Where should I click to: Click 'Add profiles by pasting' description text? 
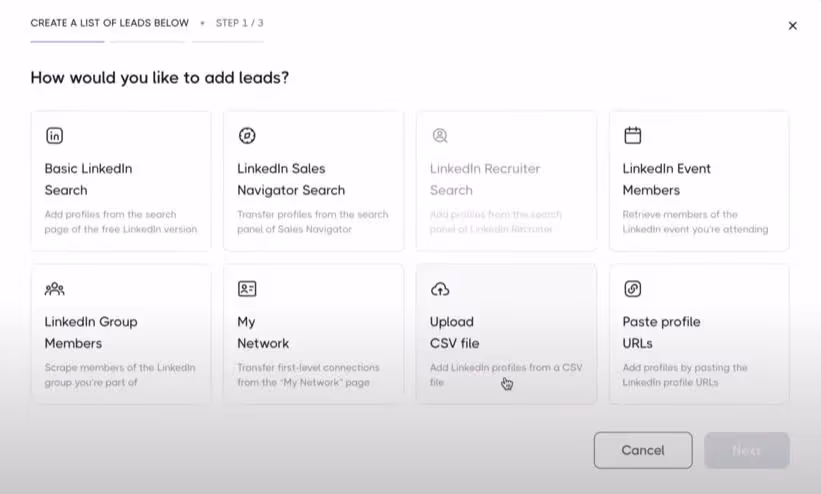[x=685, y=375]
